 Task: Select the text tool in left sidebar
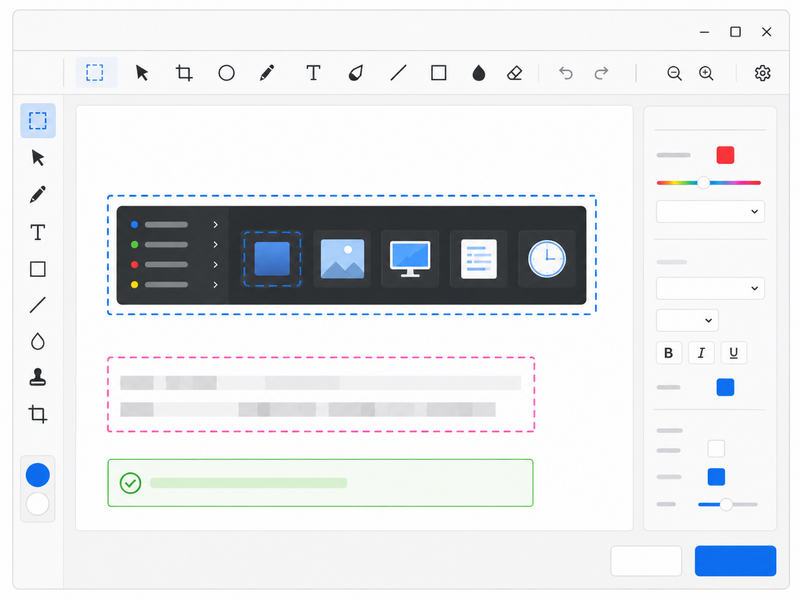(x=38, y=232)
